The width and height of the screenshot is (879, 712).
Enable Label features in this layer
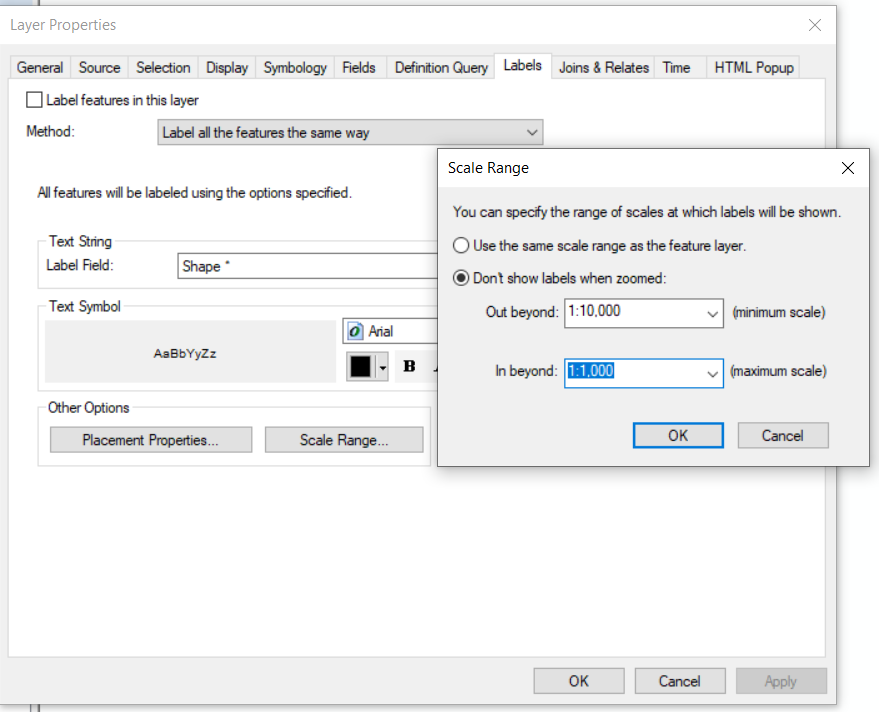[x=35, y=100]
